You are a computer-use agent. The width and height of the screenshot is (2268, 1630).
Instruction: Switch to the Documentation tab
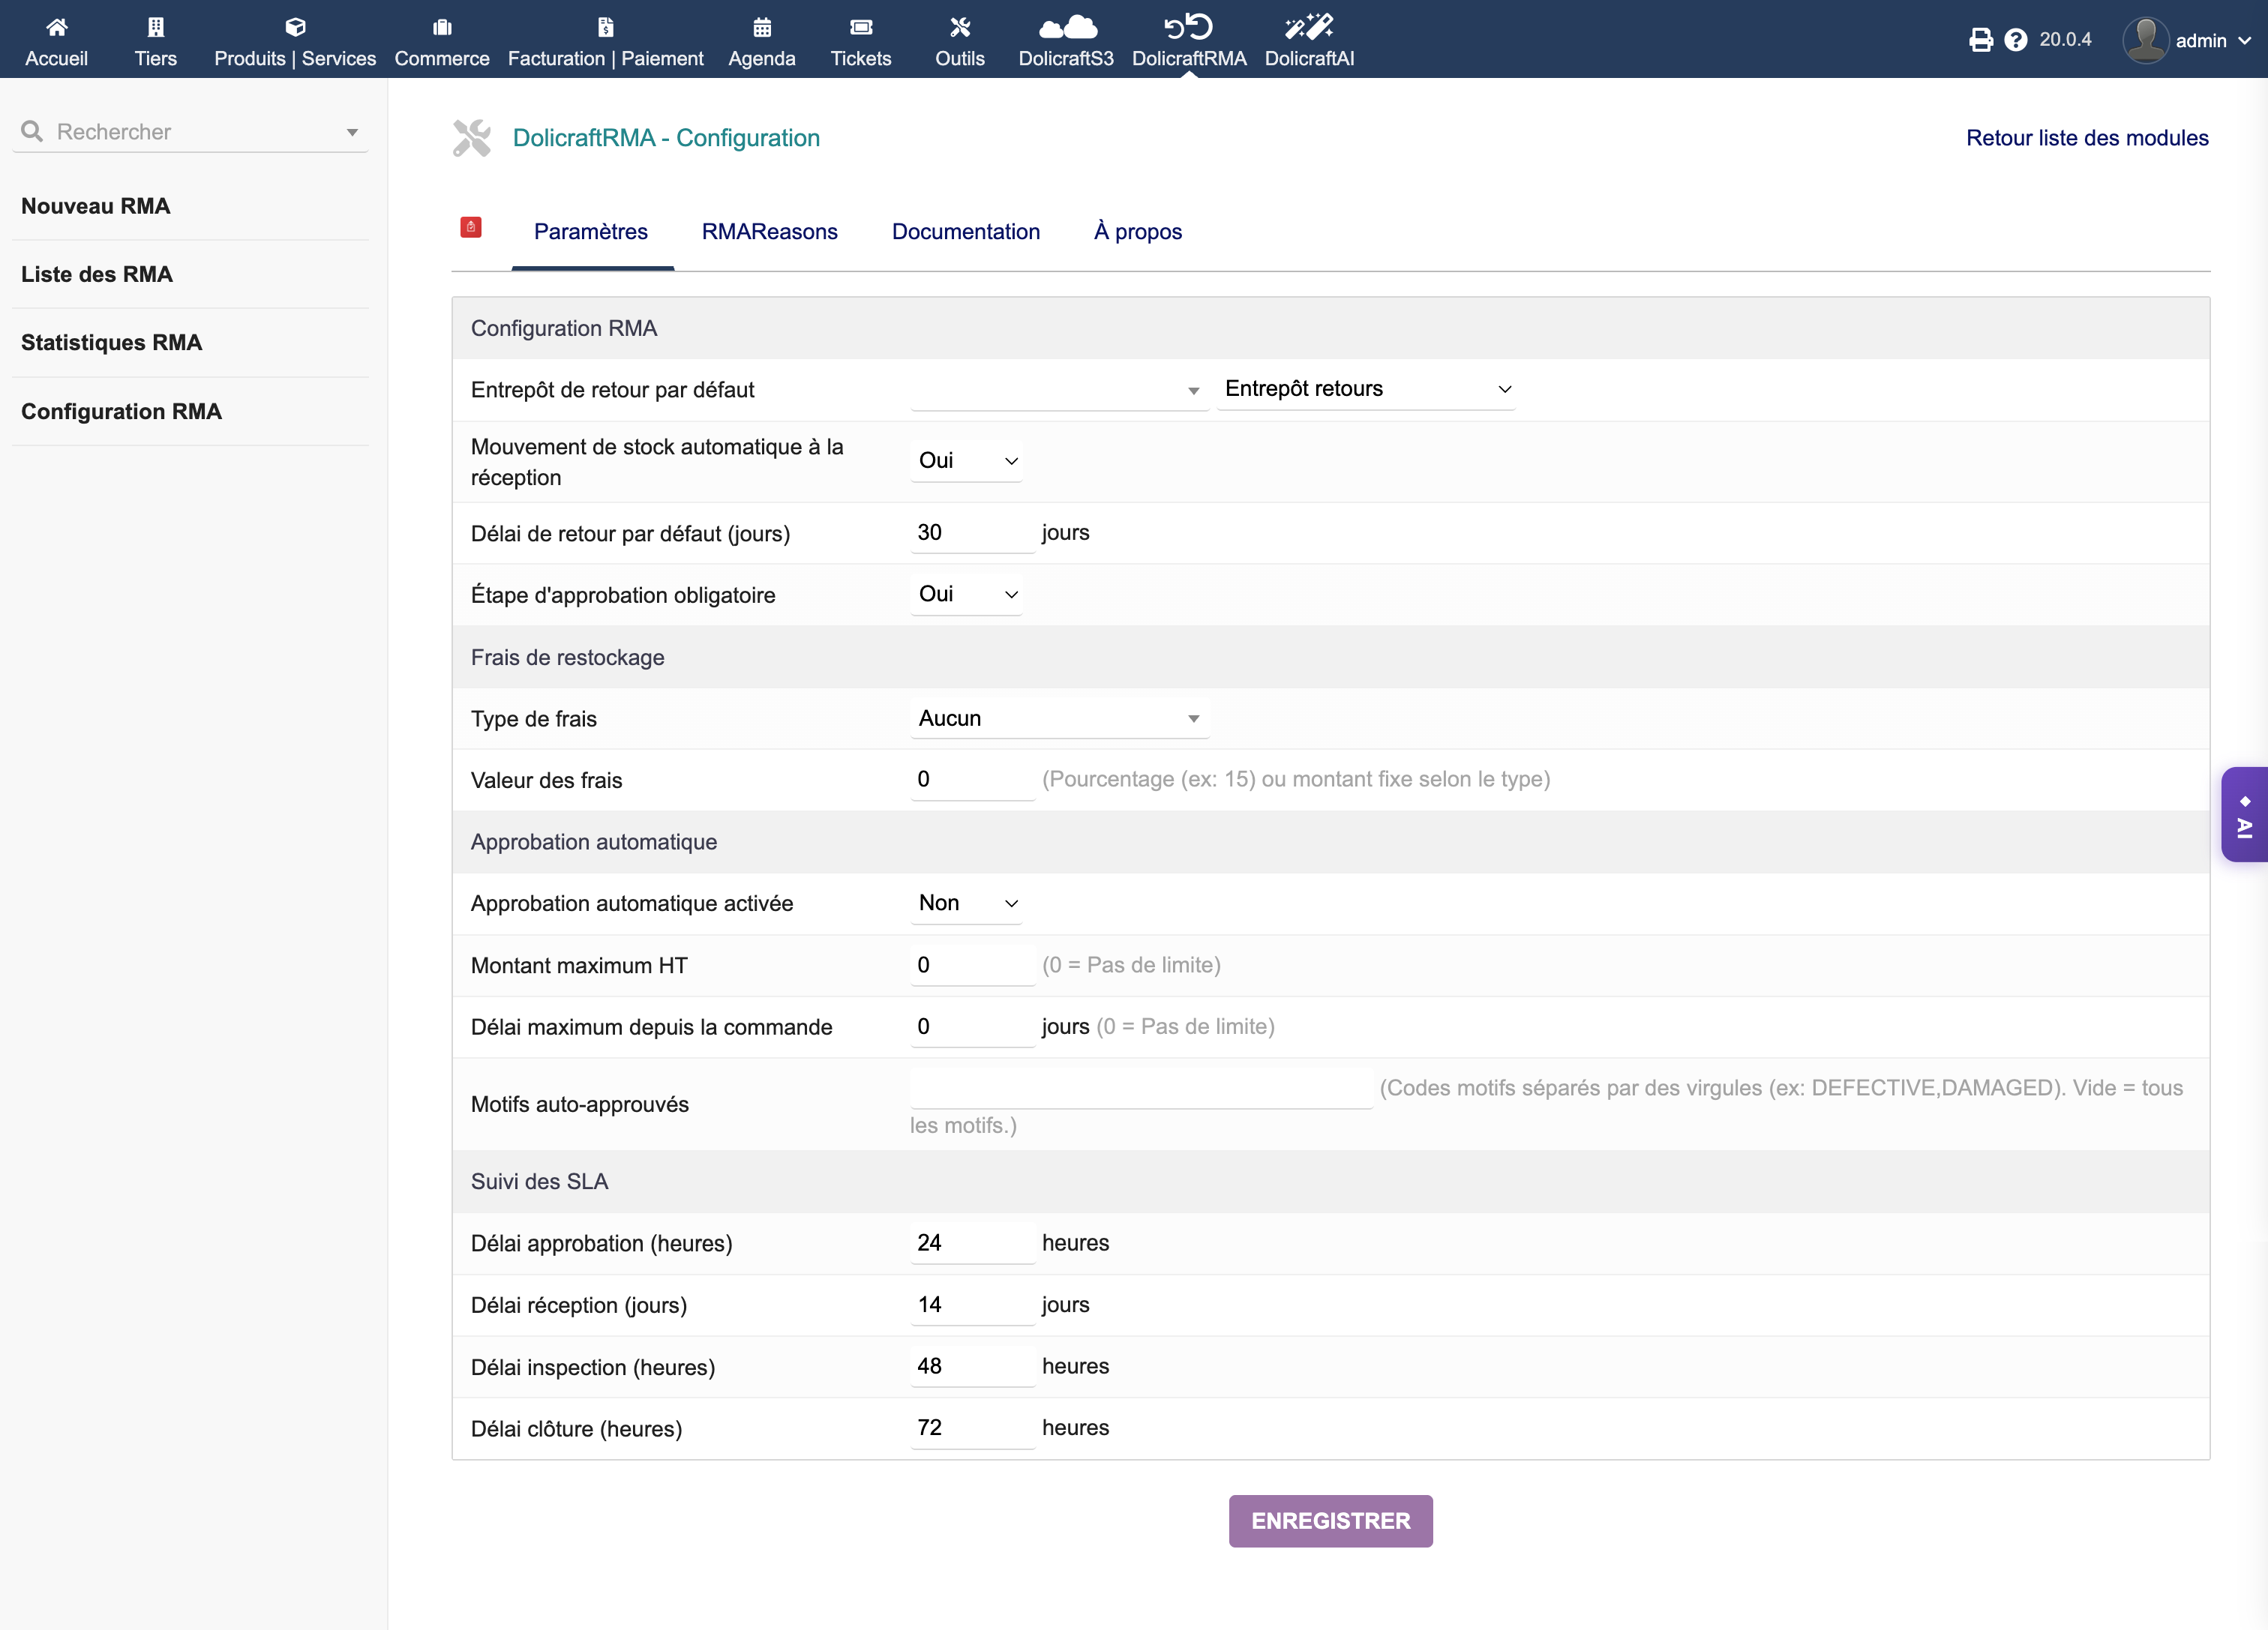coord(965,232)
